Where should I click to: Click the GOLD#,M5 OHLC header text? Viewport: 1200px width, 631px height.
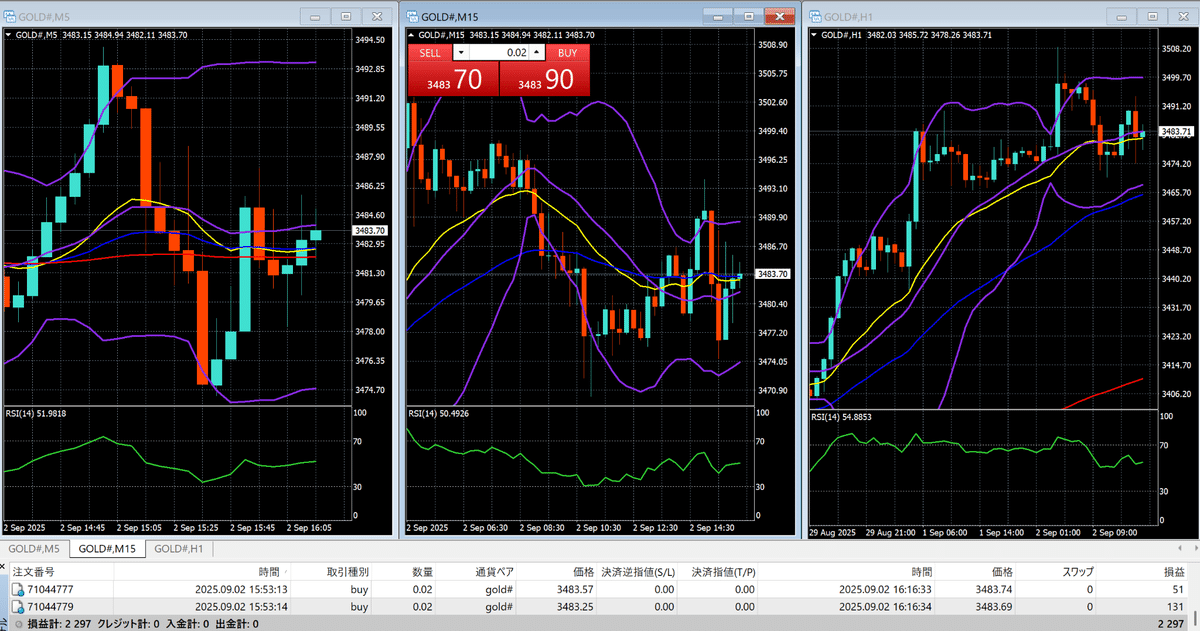100,35
